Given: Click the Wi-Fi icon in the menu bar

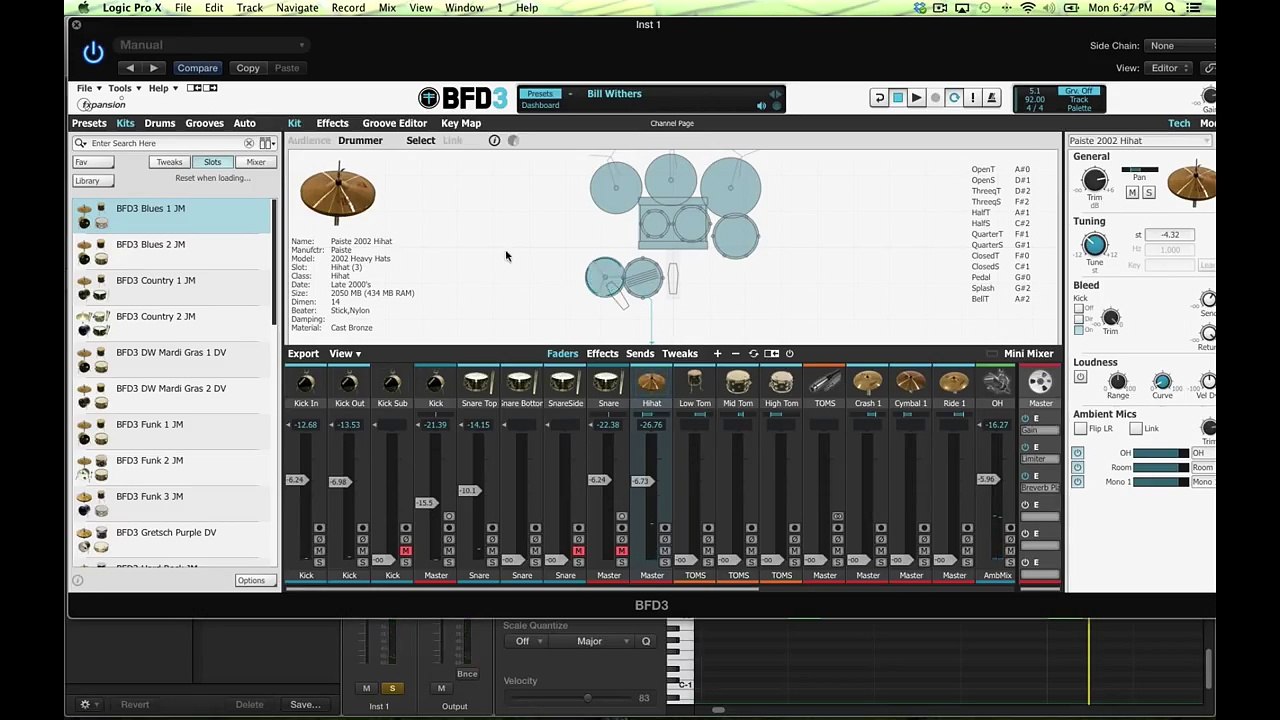Looking at the screenshot, I should click(x=1028, y=8).
